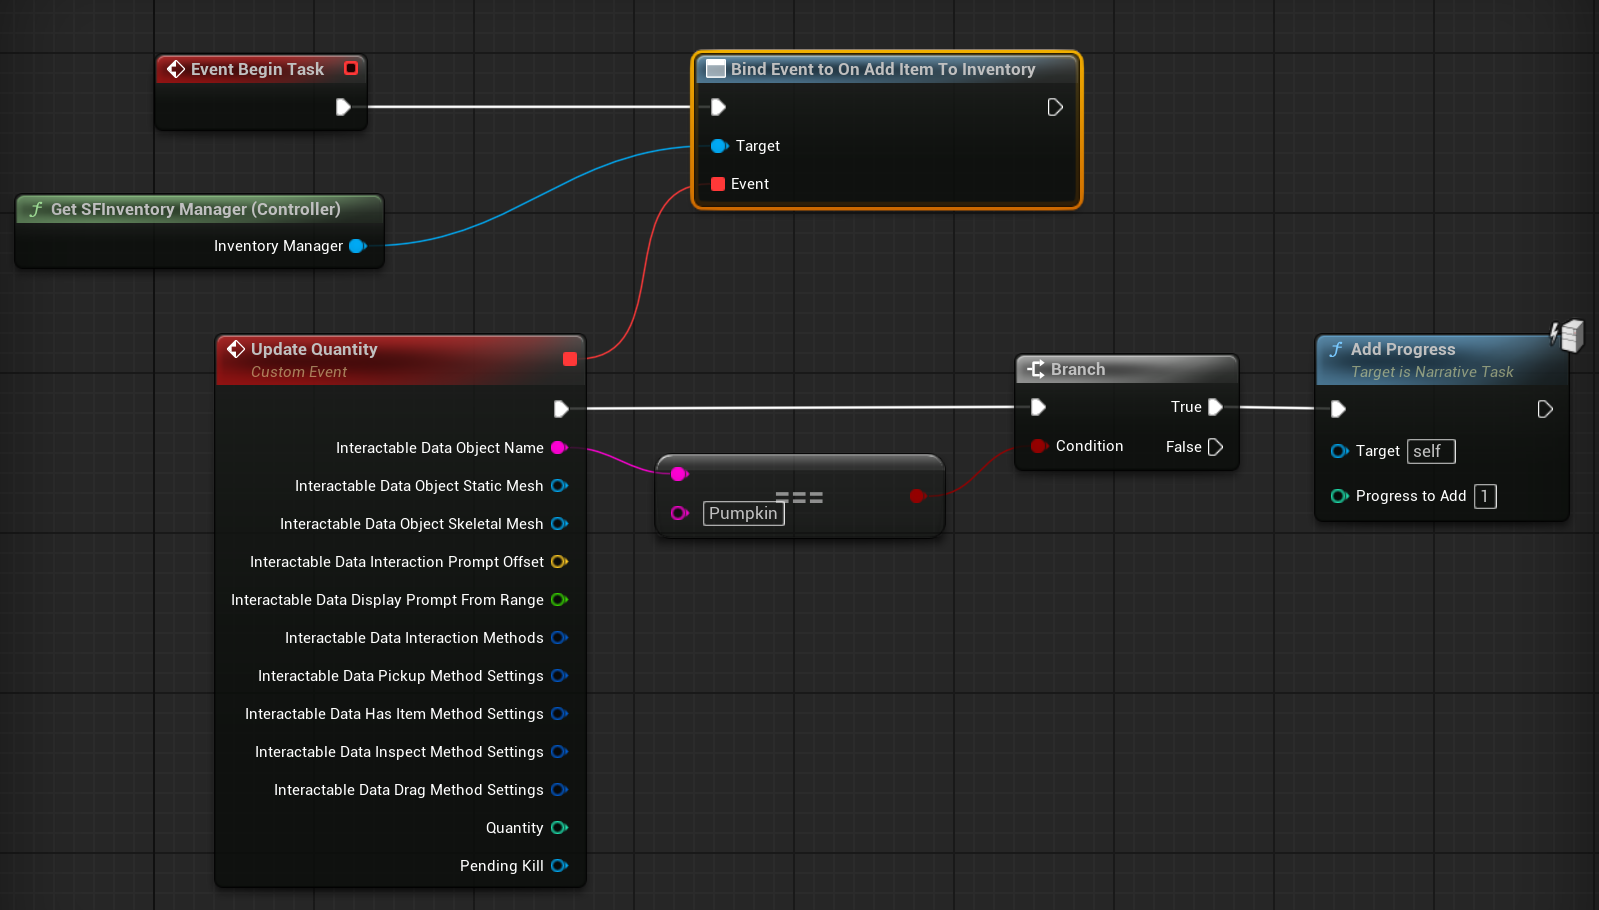Click the Pending Kill output pin
The width and height of the screenshot is (1599, 910).
coord(560,866)
